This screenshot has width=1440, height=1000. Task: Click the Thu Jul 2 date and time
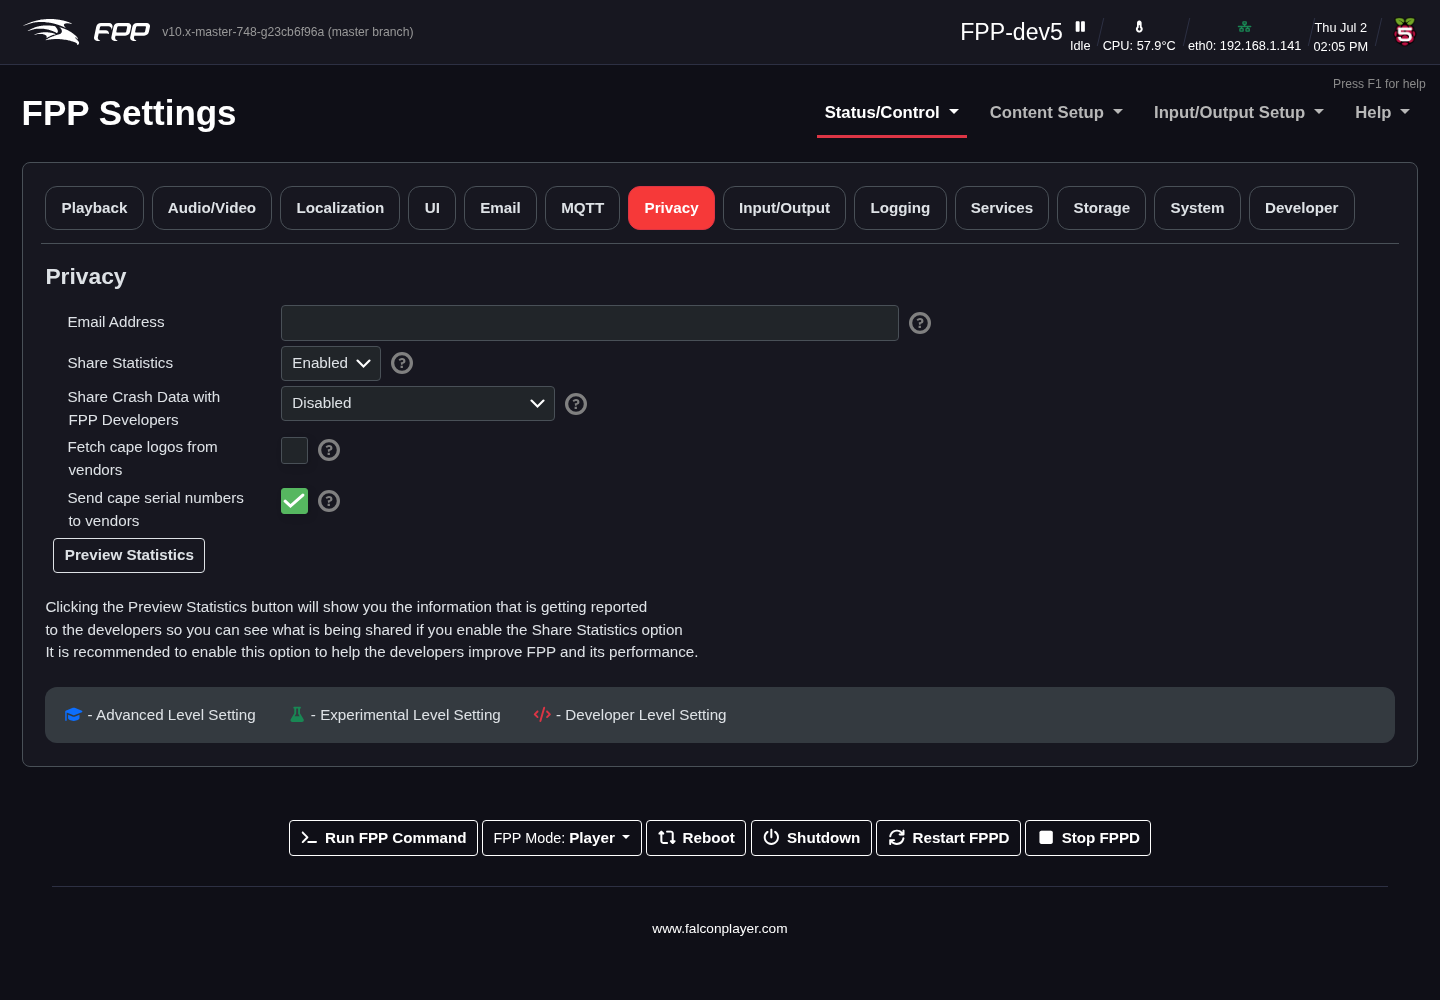[1340, 37]
